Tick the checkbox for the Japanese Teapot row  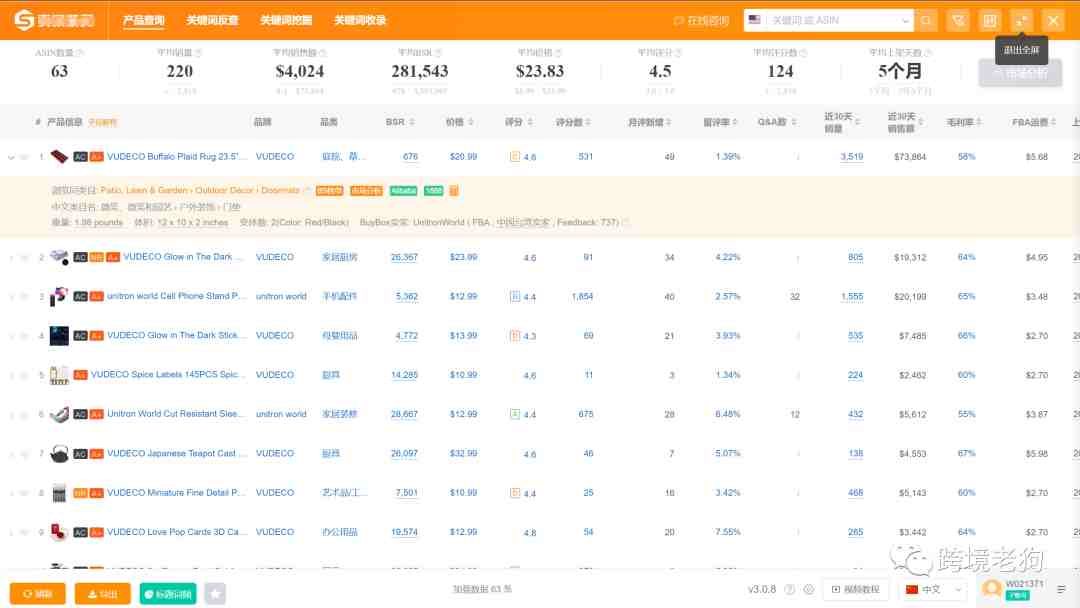click(25, 454)
